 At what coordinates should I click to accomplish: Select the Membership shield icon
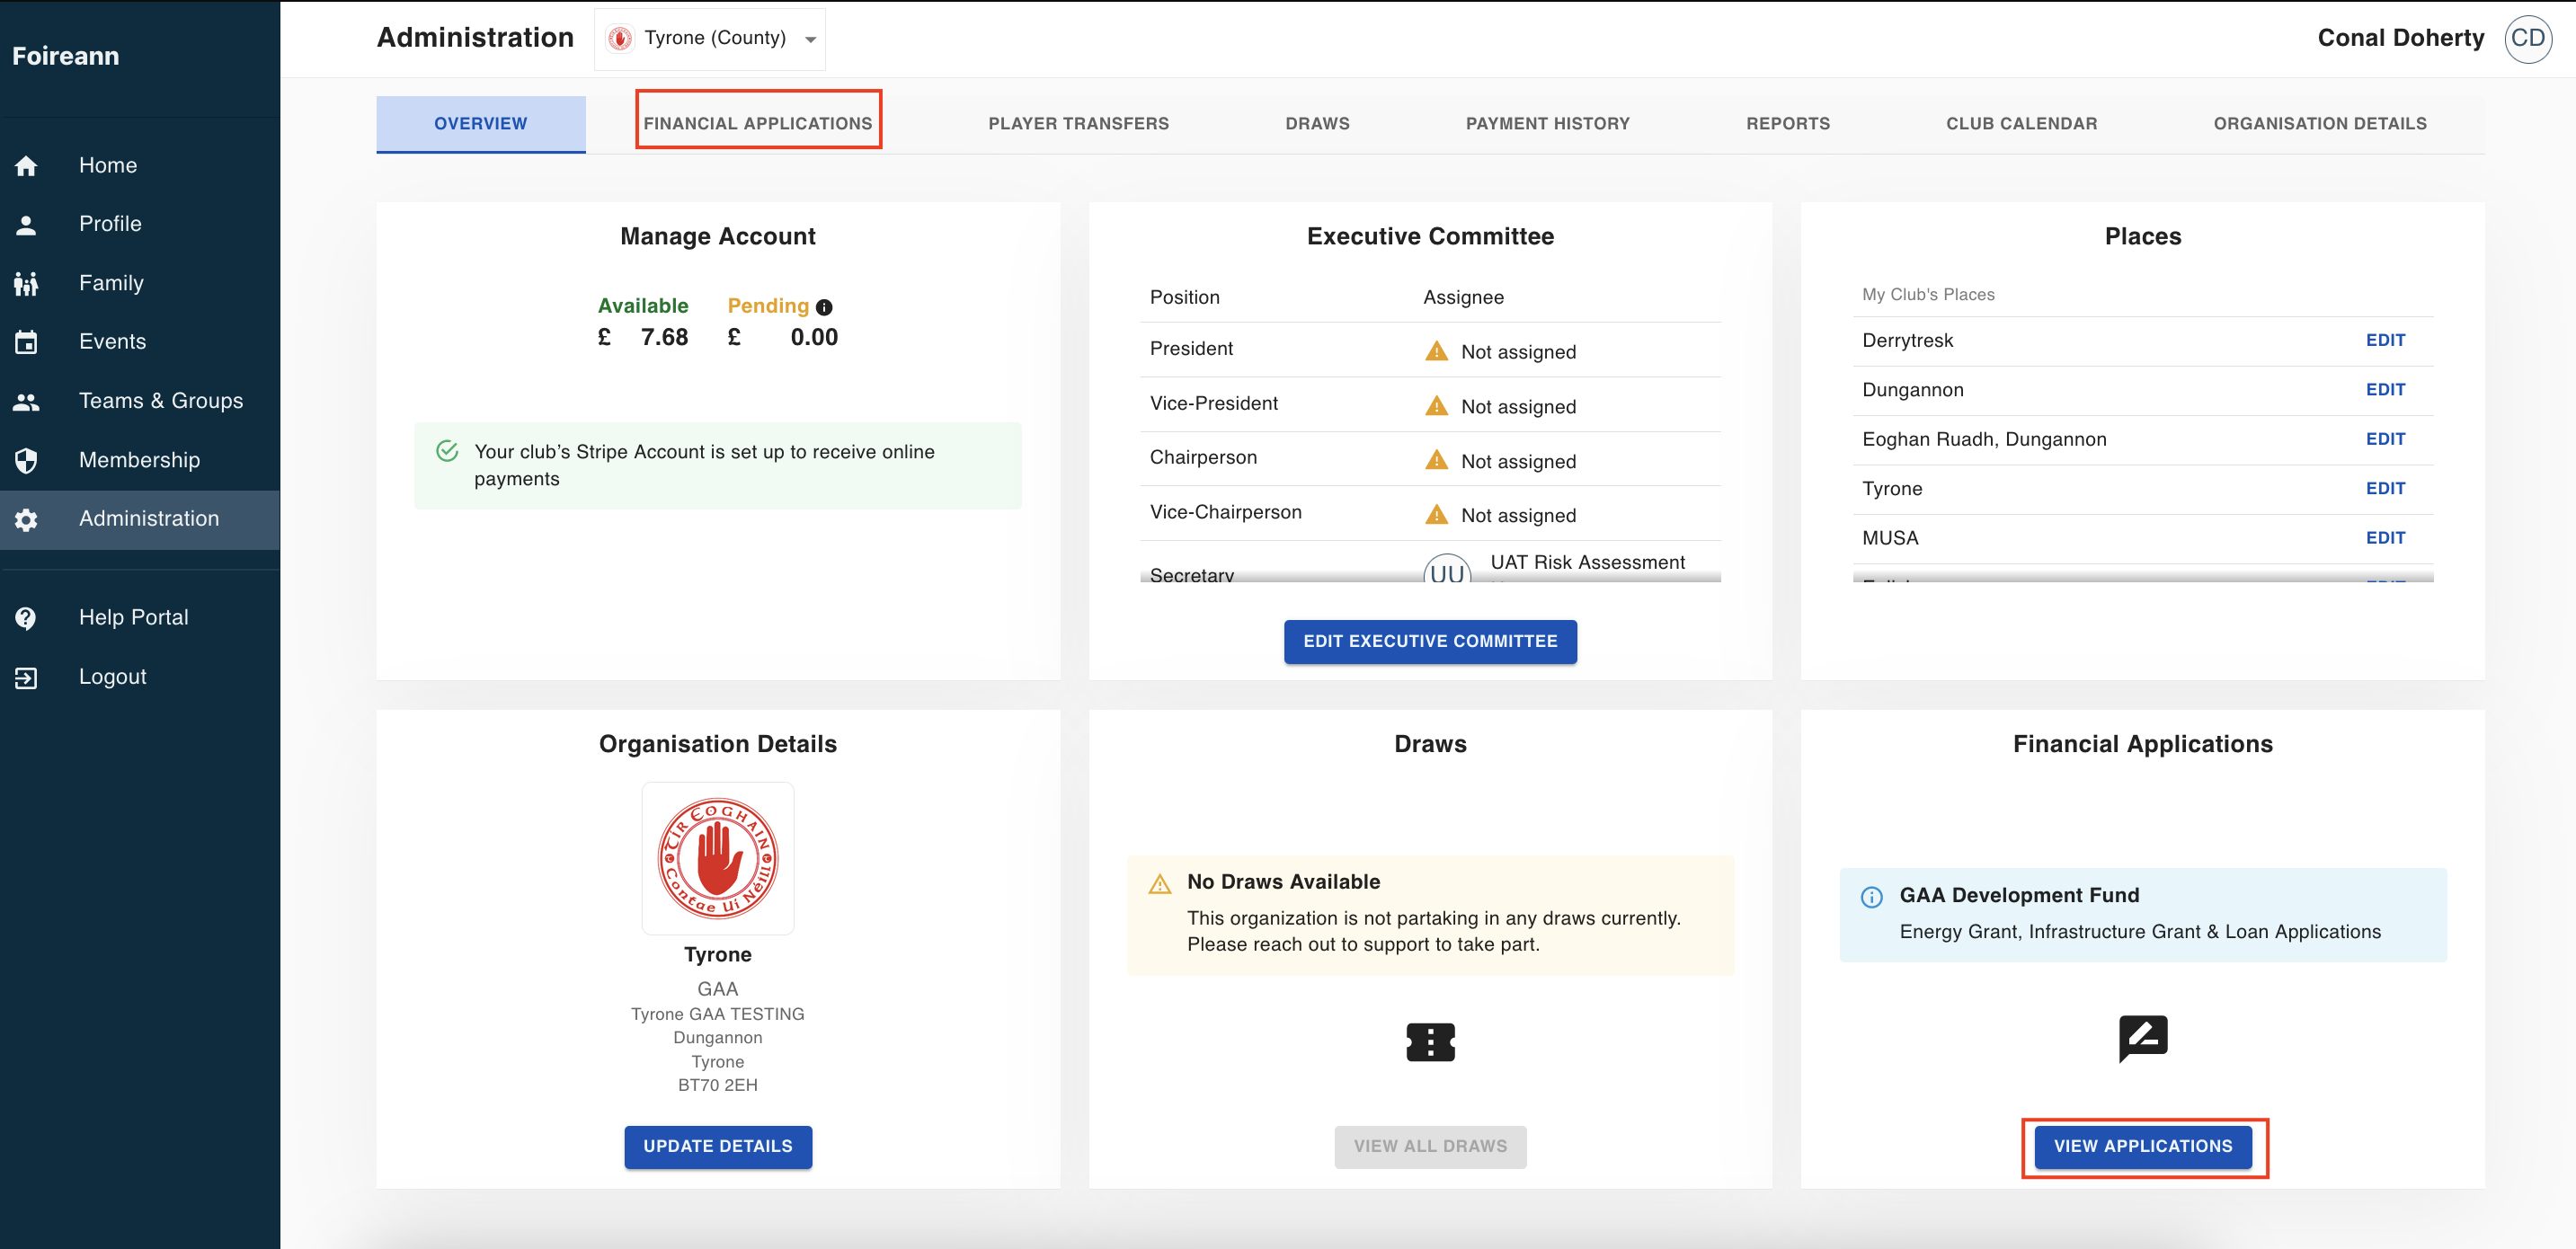(26, 461)
